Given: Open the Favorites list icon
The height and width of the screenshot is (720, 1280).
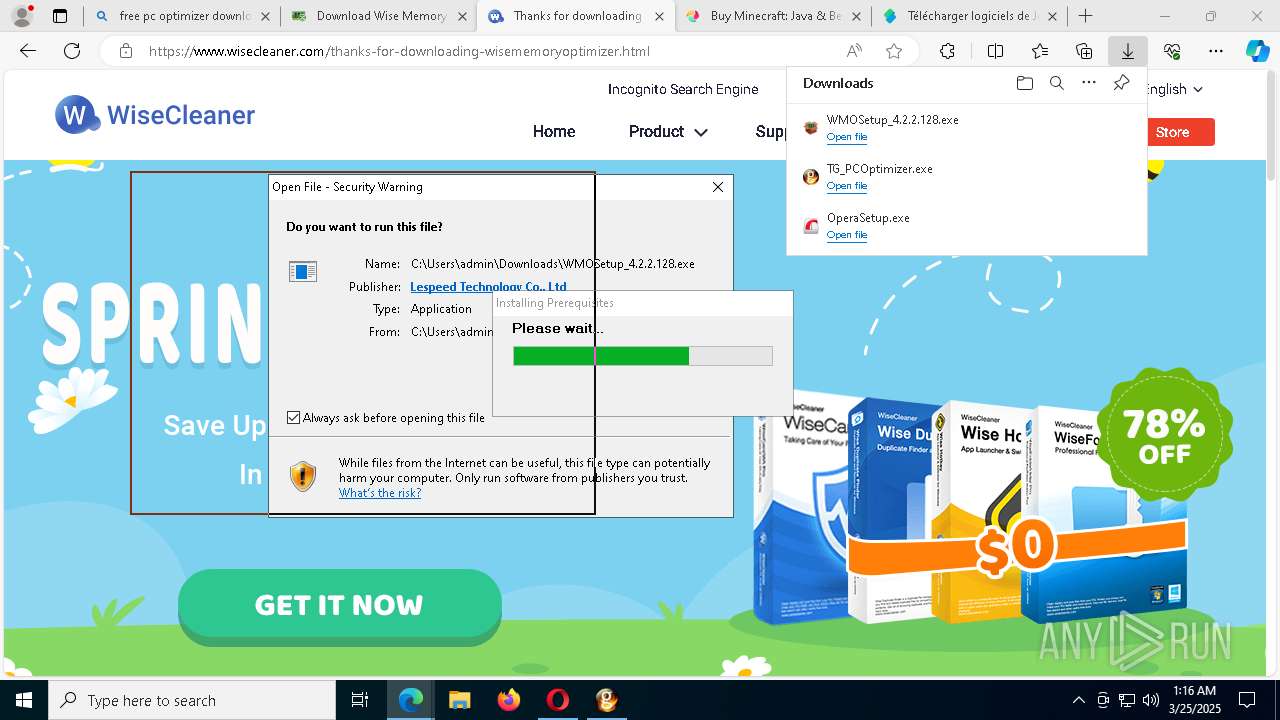Looking at the screenshot, I should (1040, 51).
